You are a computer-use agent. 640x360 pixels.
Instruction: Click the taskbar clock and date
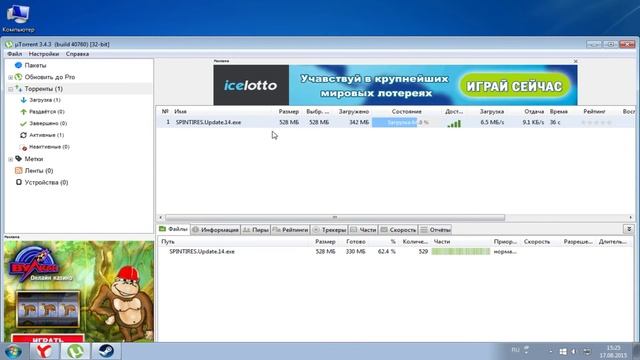[613, 351]
